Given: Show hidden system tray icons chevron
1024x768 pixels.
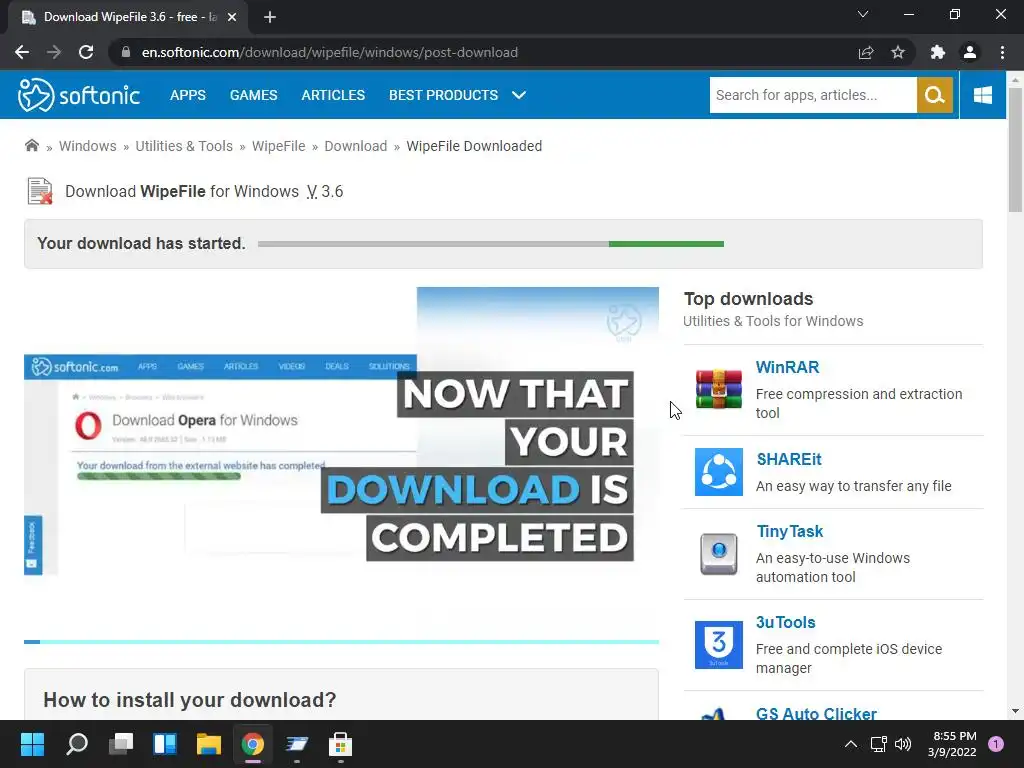Looking at the screenshot, I should 851,744.
